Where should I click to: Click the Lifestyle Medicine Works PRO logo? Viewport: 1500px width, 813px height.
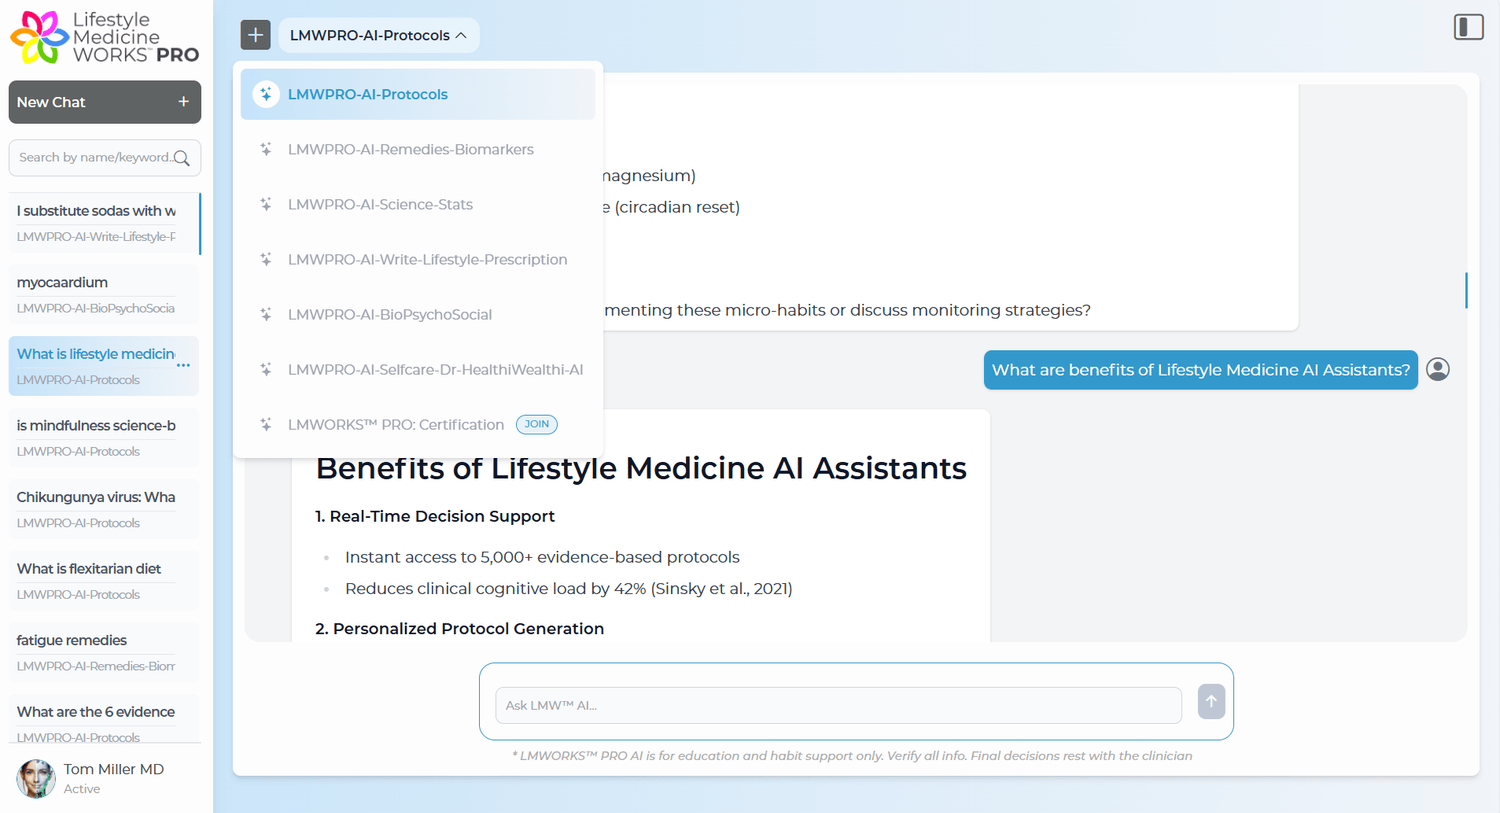[x=104, y=37]
